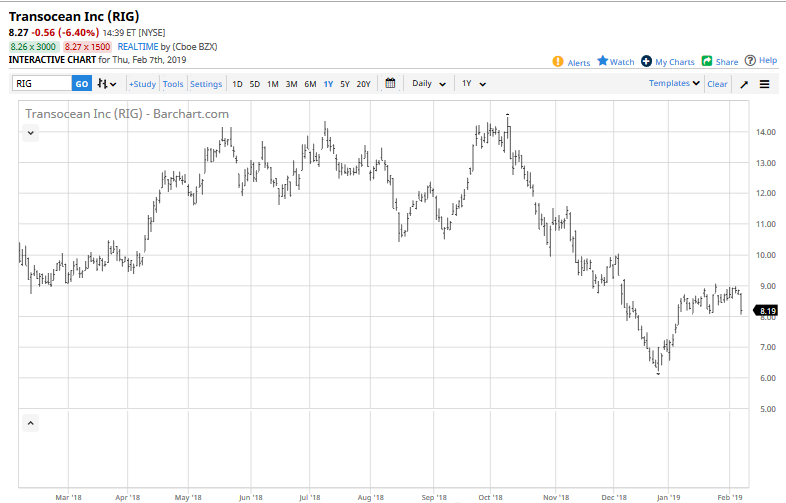Click the Alerts exclamation icon
786x503 pixels.
pos(558,62)
